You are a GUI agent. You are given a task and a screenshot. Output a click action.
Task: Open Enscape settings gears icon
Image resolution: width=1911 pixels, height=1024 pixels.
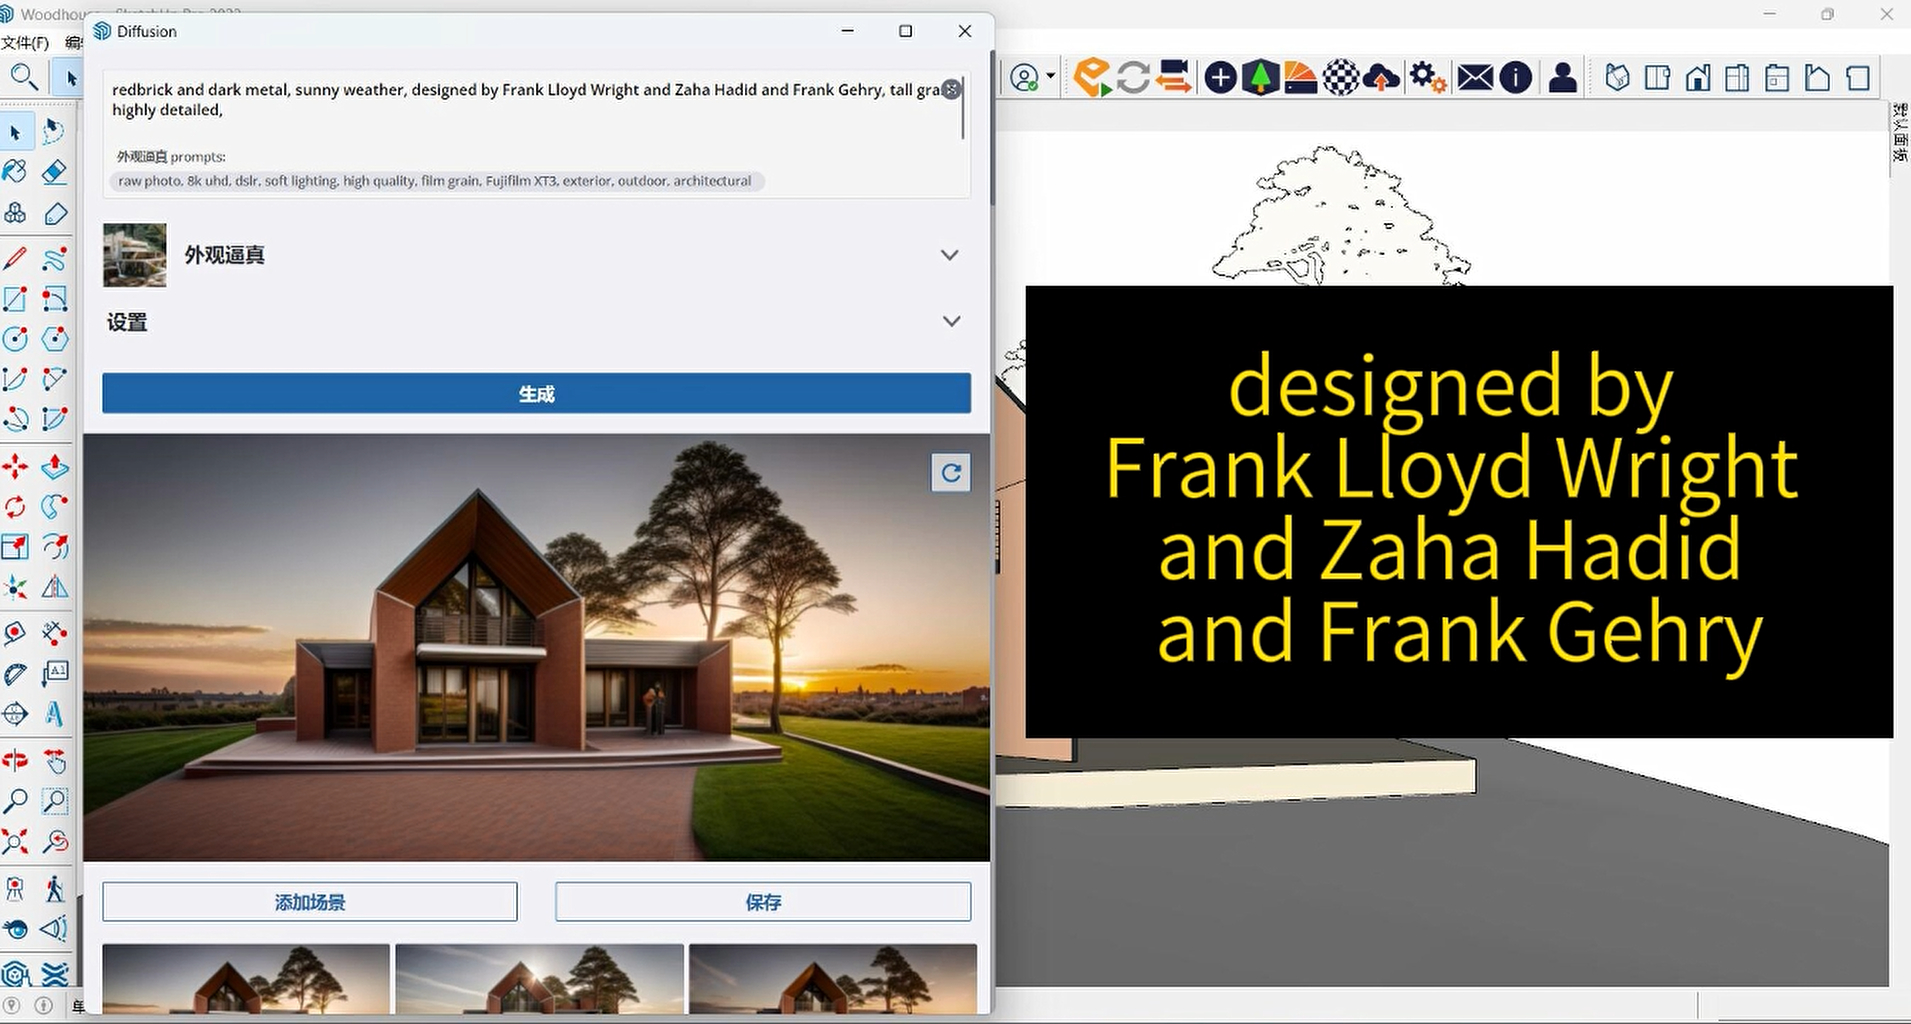pyautogui.click(x=1427, y=77)
